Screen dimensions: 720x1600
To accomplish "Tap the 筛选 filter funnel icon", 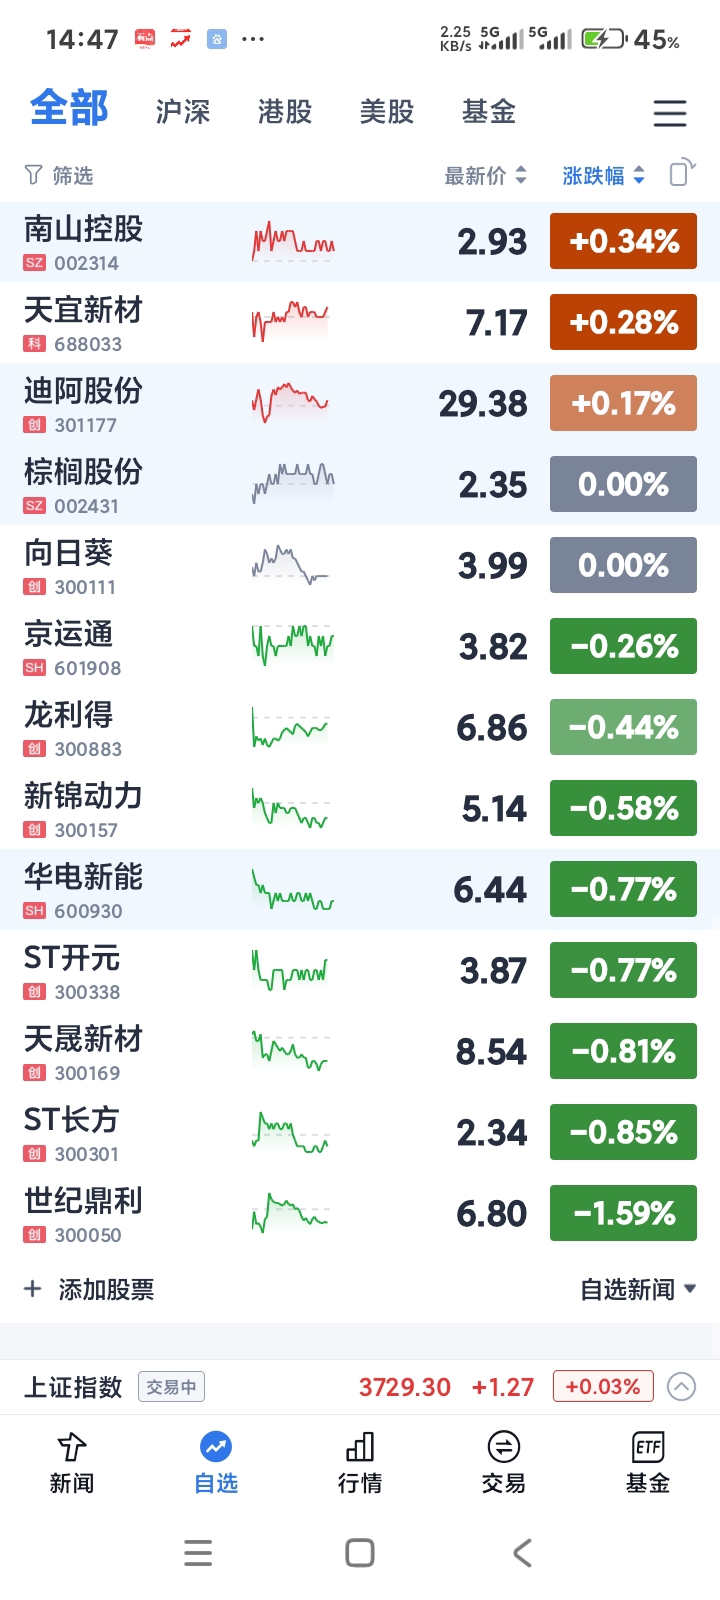I will [34, 175].
